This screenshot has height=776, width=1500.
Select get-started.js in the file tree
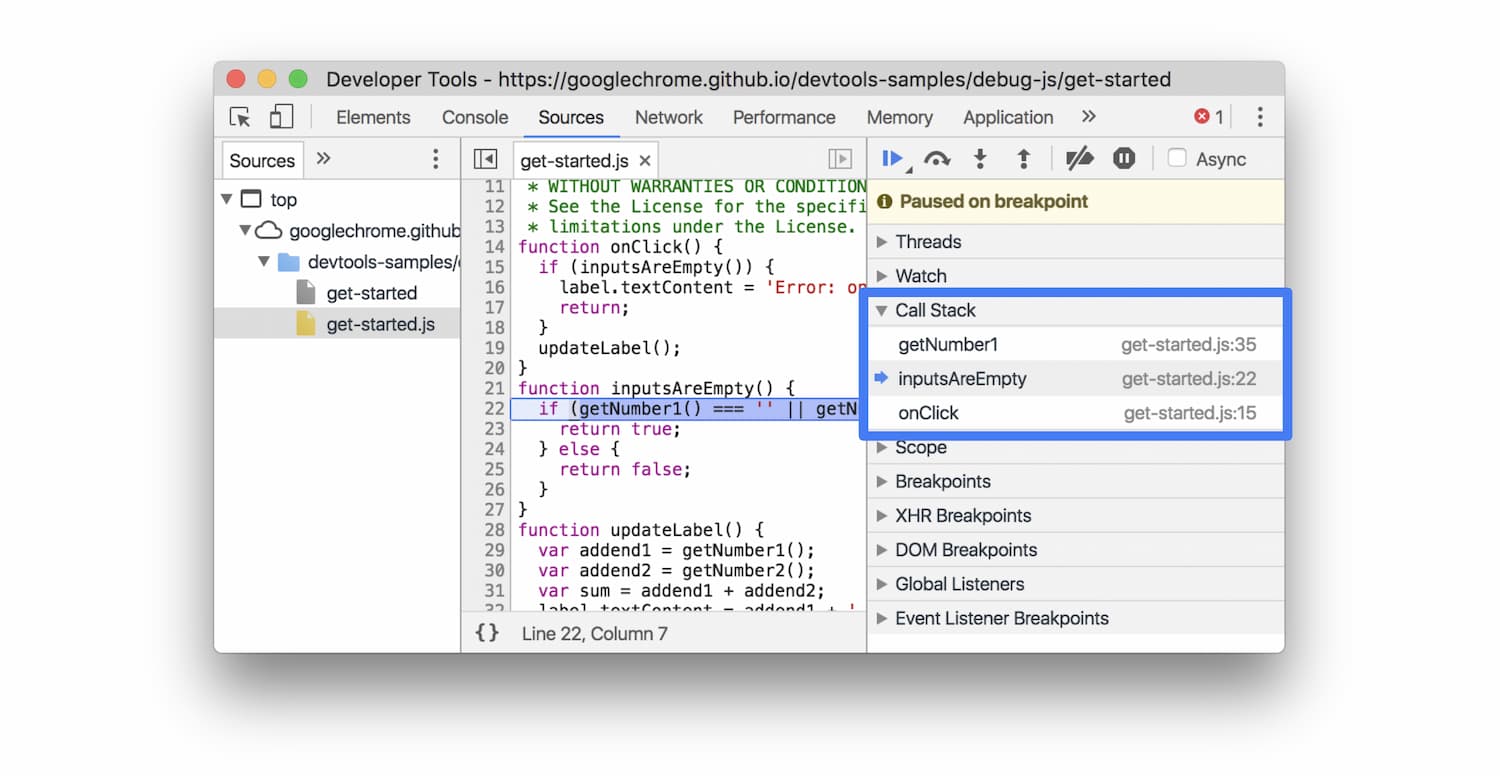click(x=380, y=324)
